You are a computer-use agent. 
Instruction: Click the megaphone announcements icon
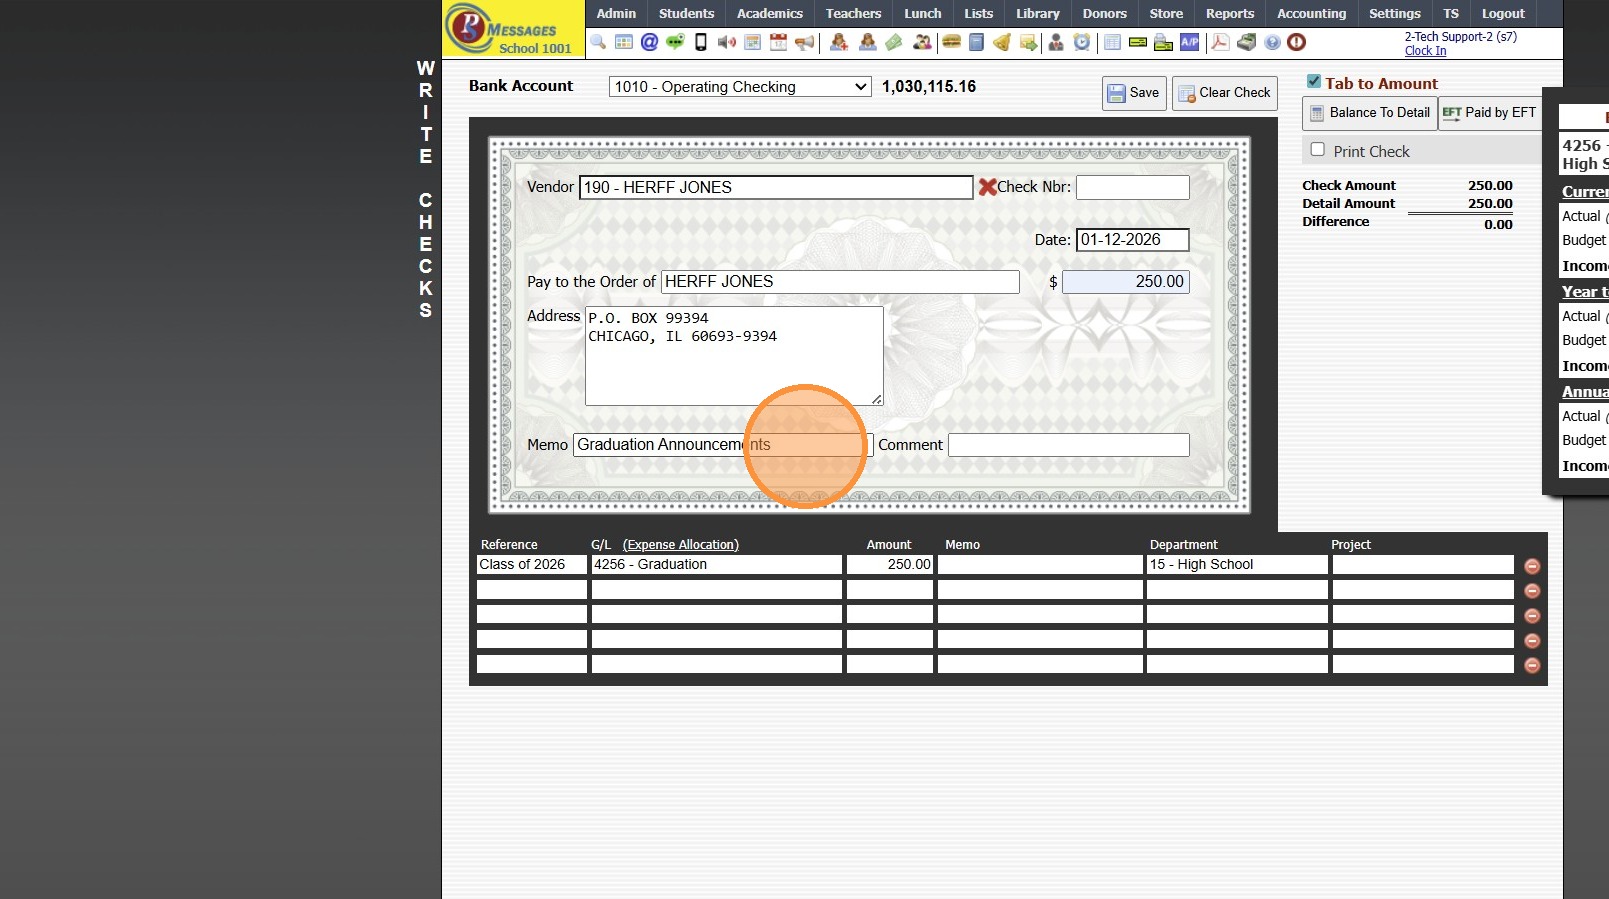804,42
